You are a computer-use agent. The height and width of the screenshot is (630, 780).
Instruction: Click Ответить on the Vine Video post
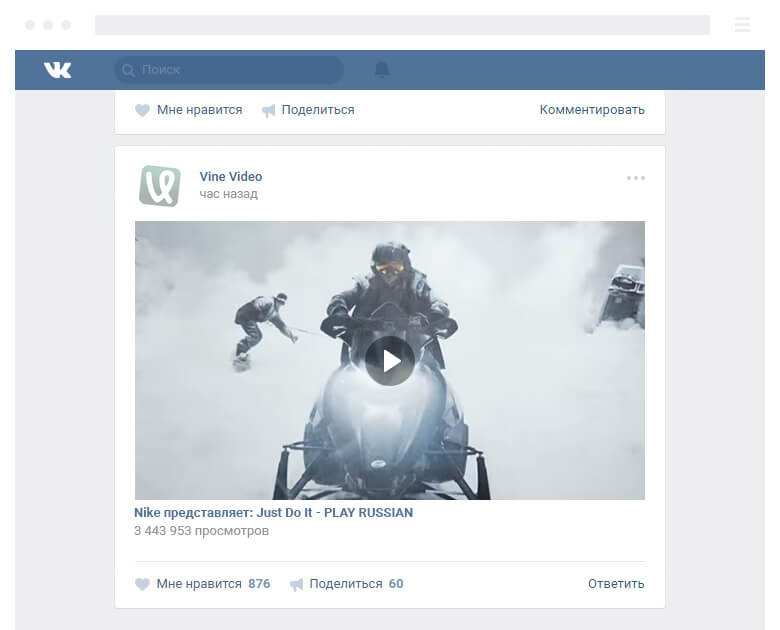point(616,584)
